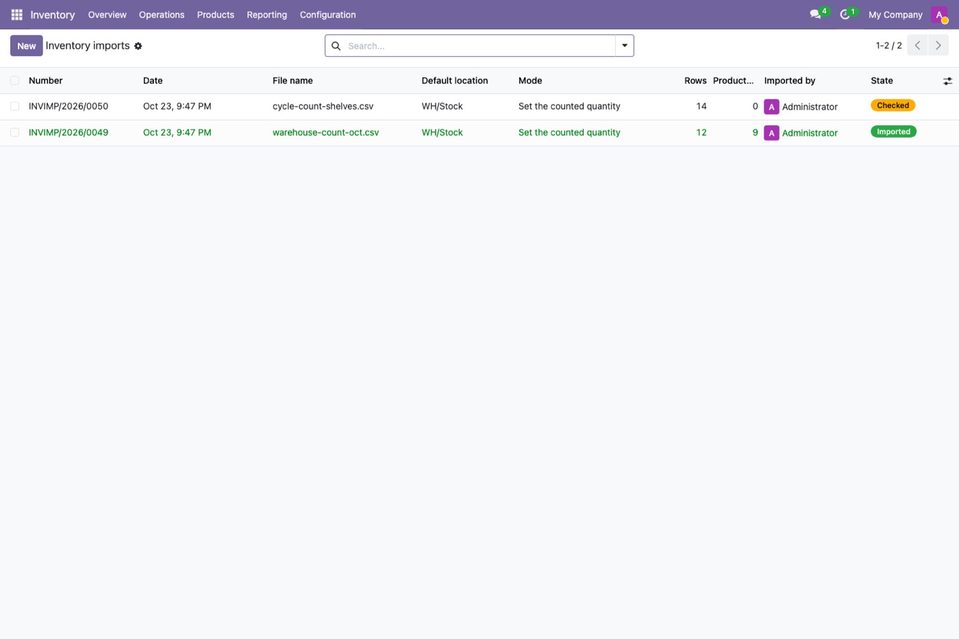Focus the Search input field
The image size is (959, 639).
[478, 46]
